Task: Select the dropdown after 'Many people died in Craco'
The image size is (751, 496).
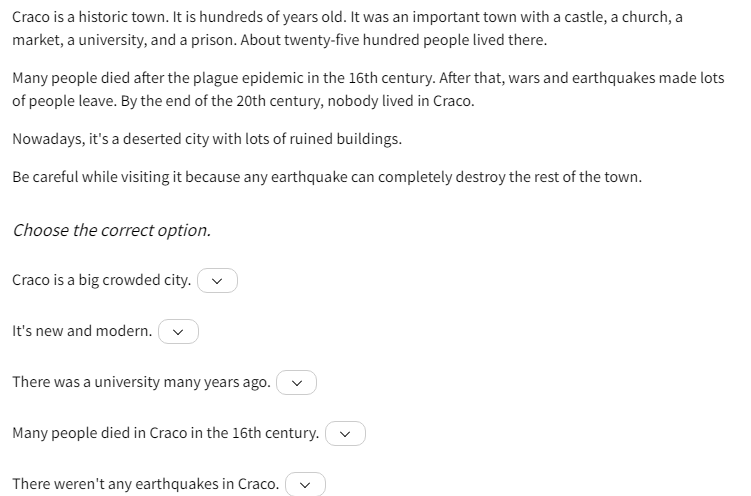Action: coord(345,433)
